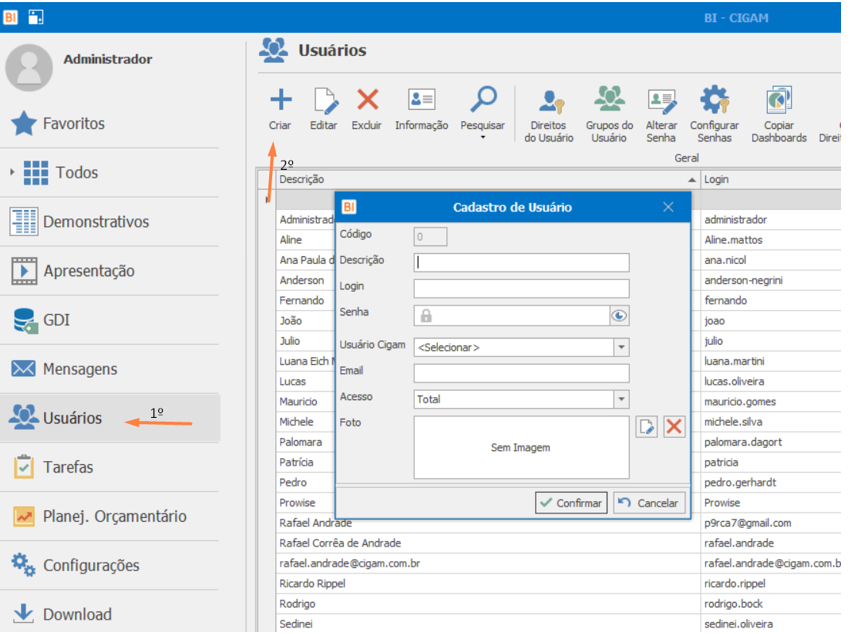Image resolution: width=854 pixels, height=634 pixels.
Task: Open the Usuário Cigam dropdown
Action: click(x=621, y=348)
